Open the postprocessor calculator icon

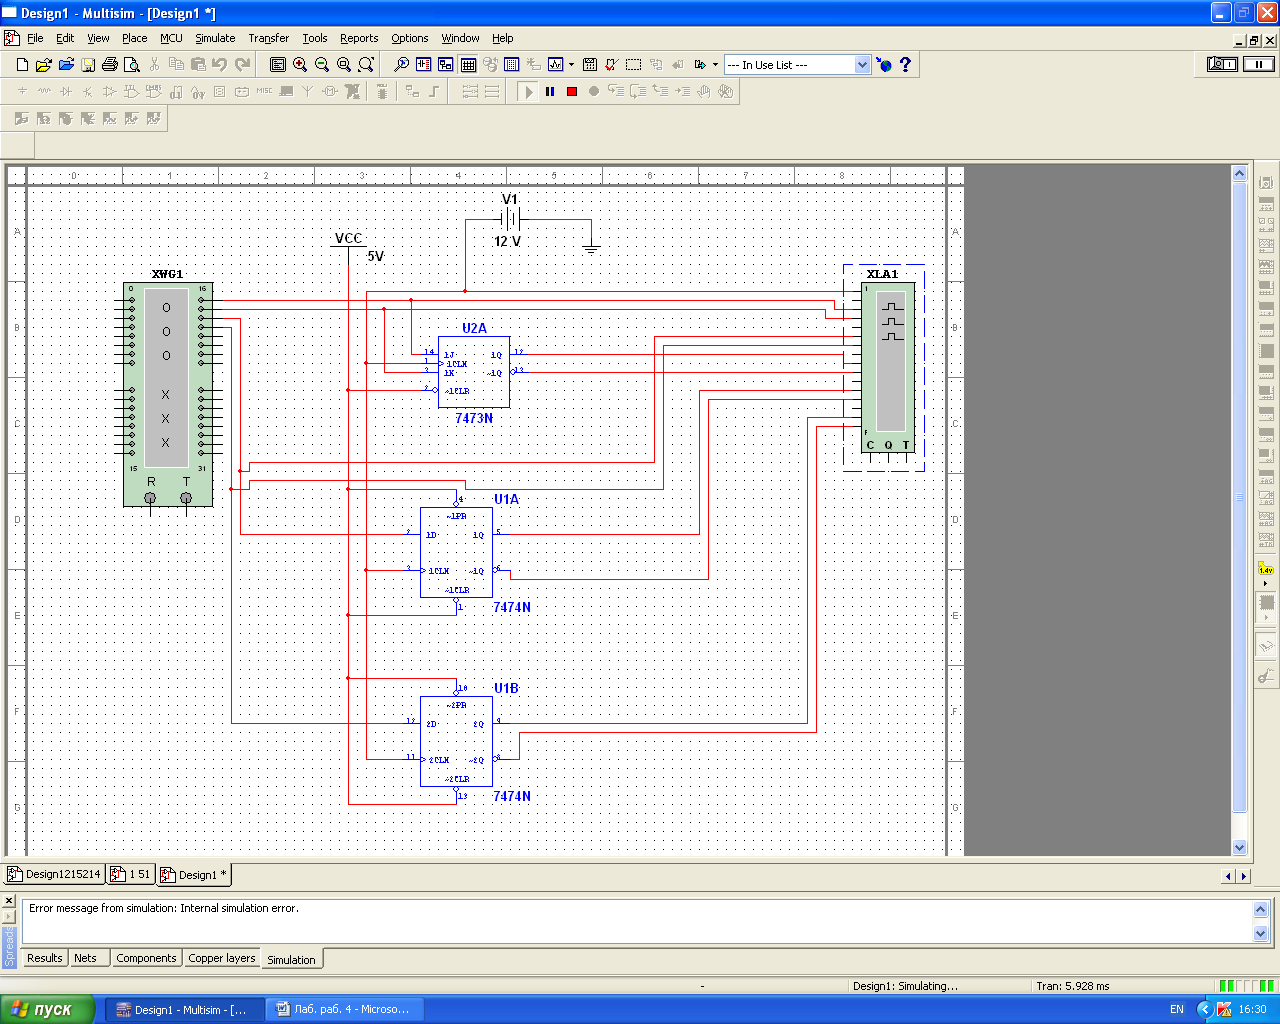590,64
